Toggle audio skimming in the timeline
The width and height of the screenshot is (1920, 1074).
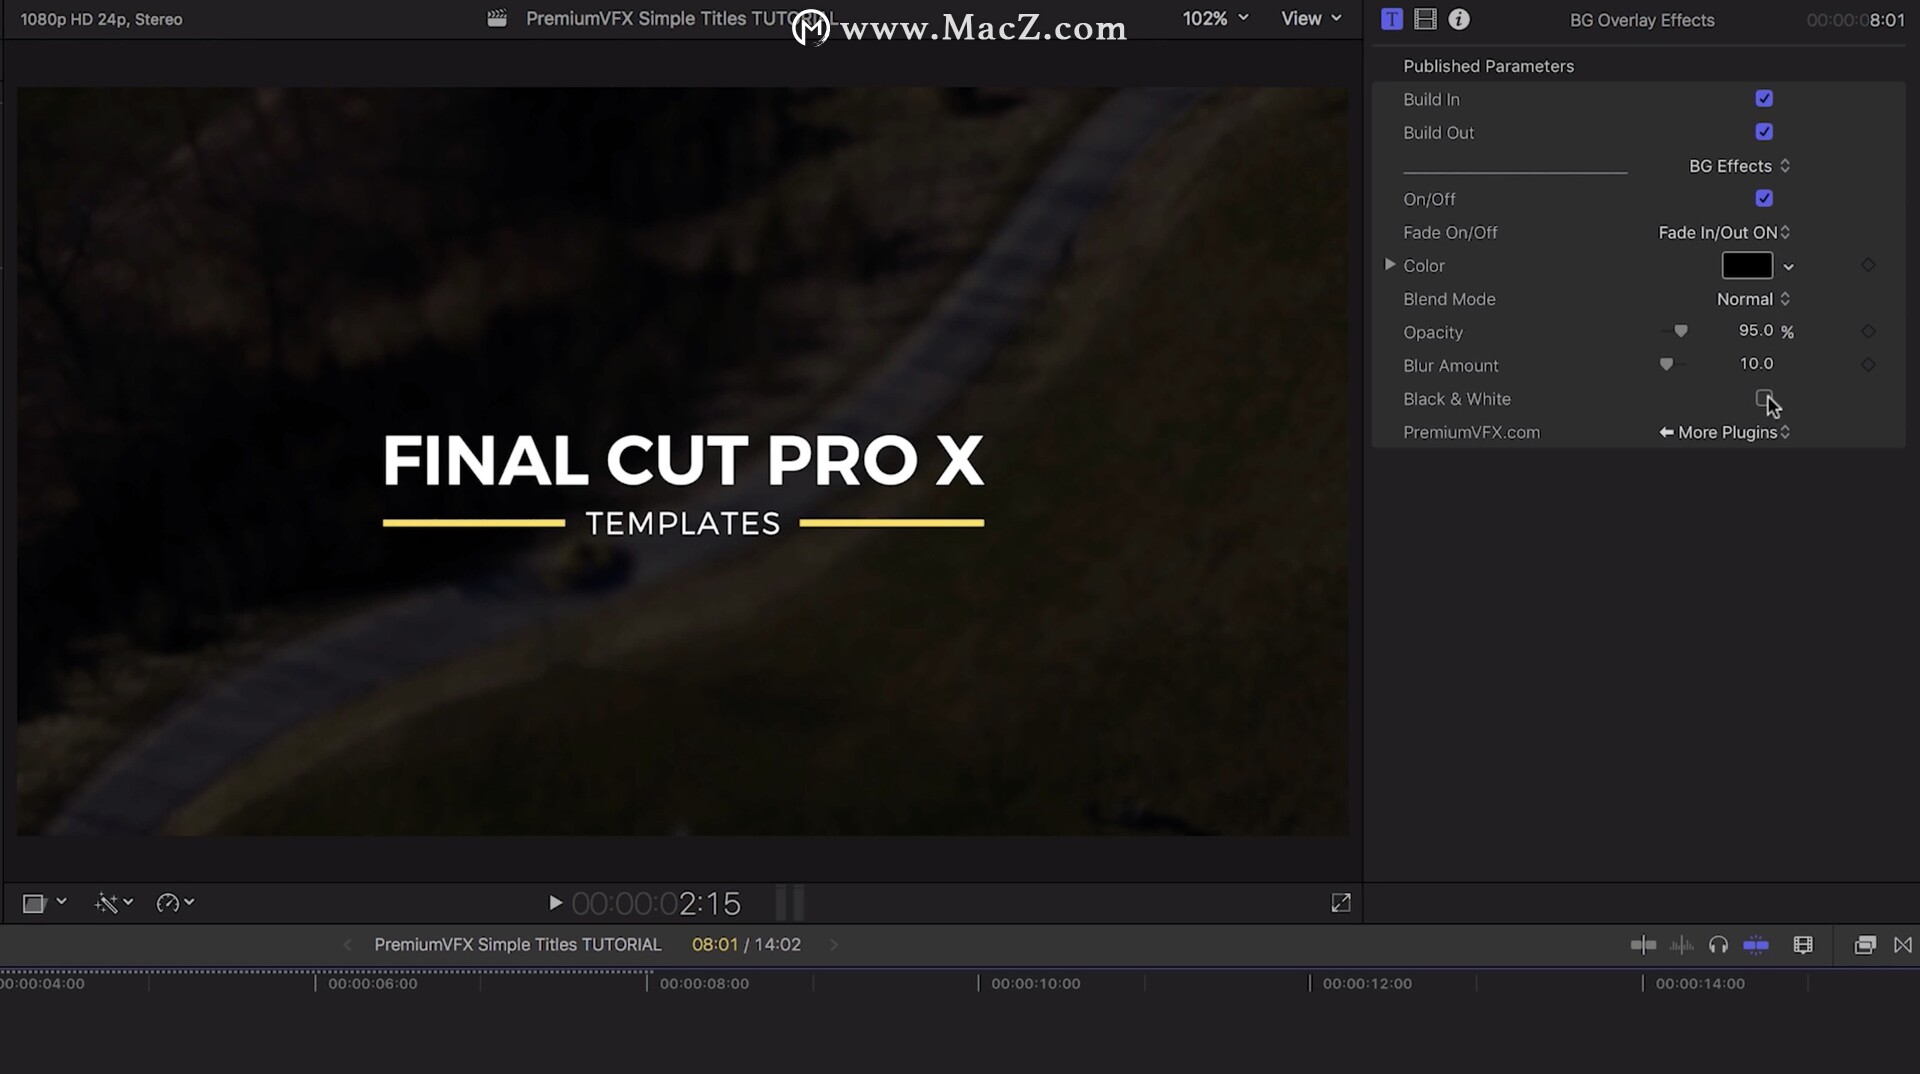(1682, 944)
